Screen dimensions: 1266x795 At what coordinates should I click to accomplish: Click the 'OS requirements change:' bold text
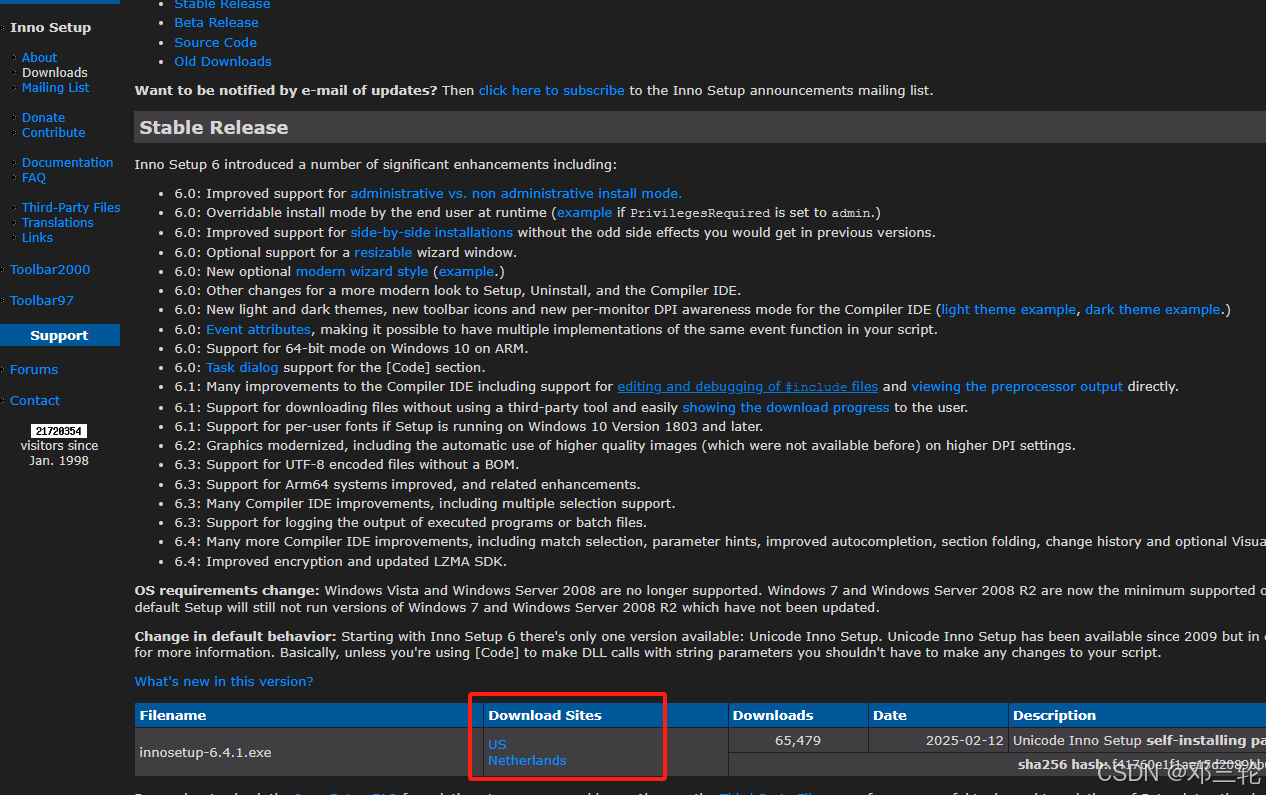coord(227,590)
